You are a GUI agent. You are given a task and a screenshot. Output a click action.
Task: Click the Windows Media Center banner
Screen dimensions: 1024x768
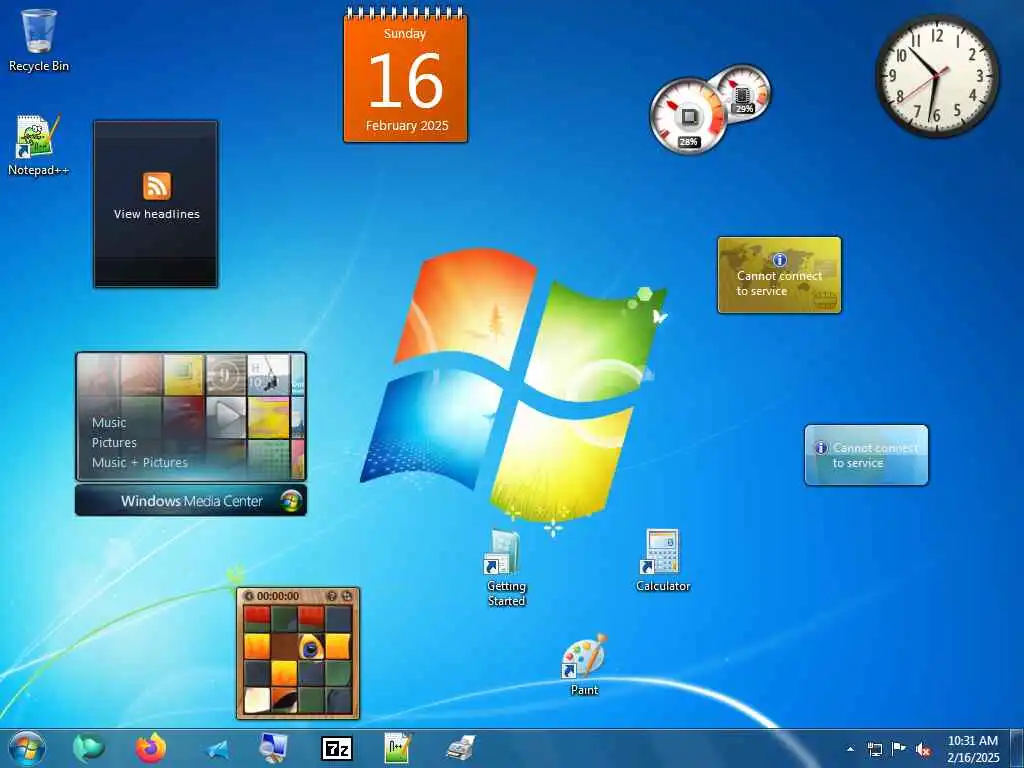191,501
